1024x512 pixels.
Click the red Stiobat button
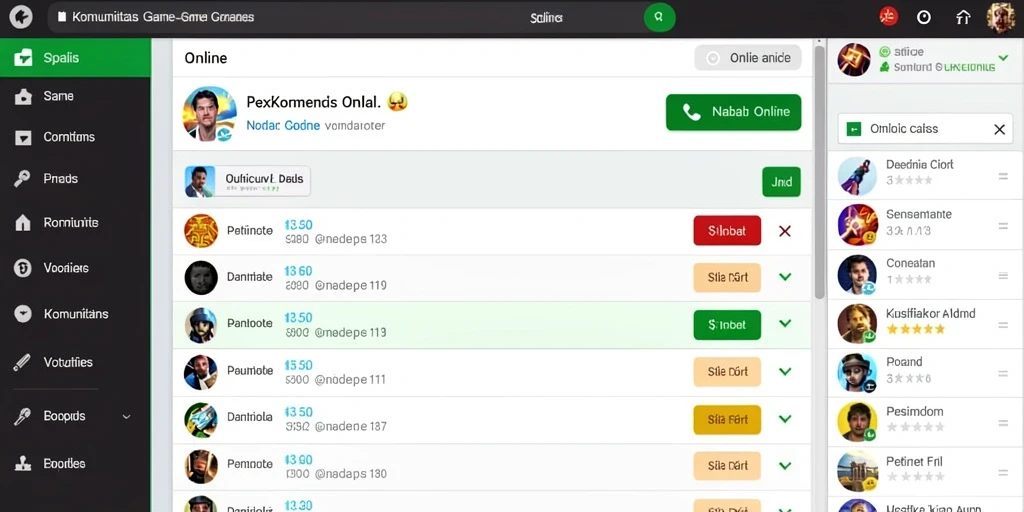tap(727, 231)
